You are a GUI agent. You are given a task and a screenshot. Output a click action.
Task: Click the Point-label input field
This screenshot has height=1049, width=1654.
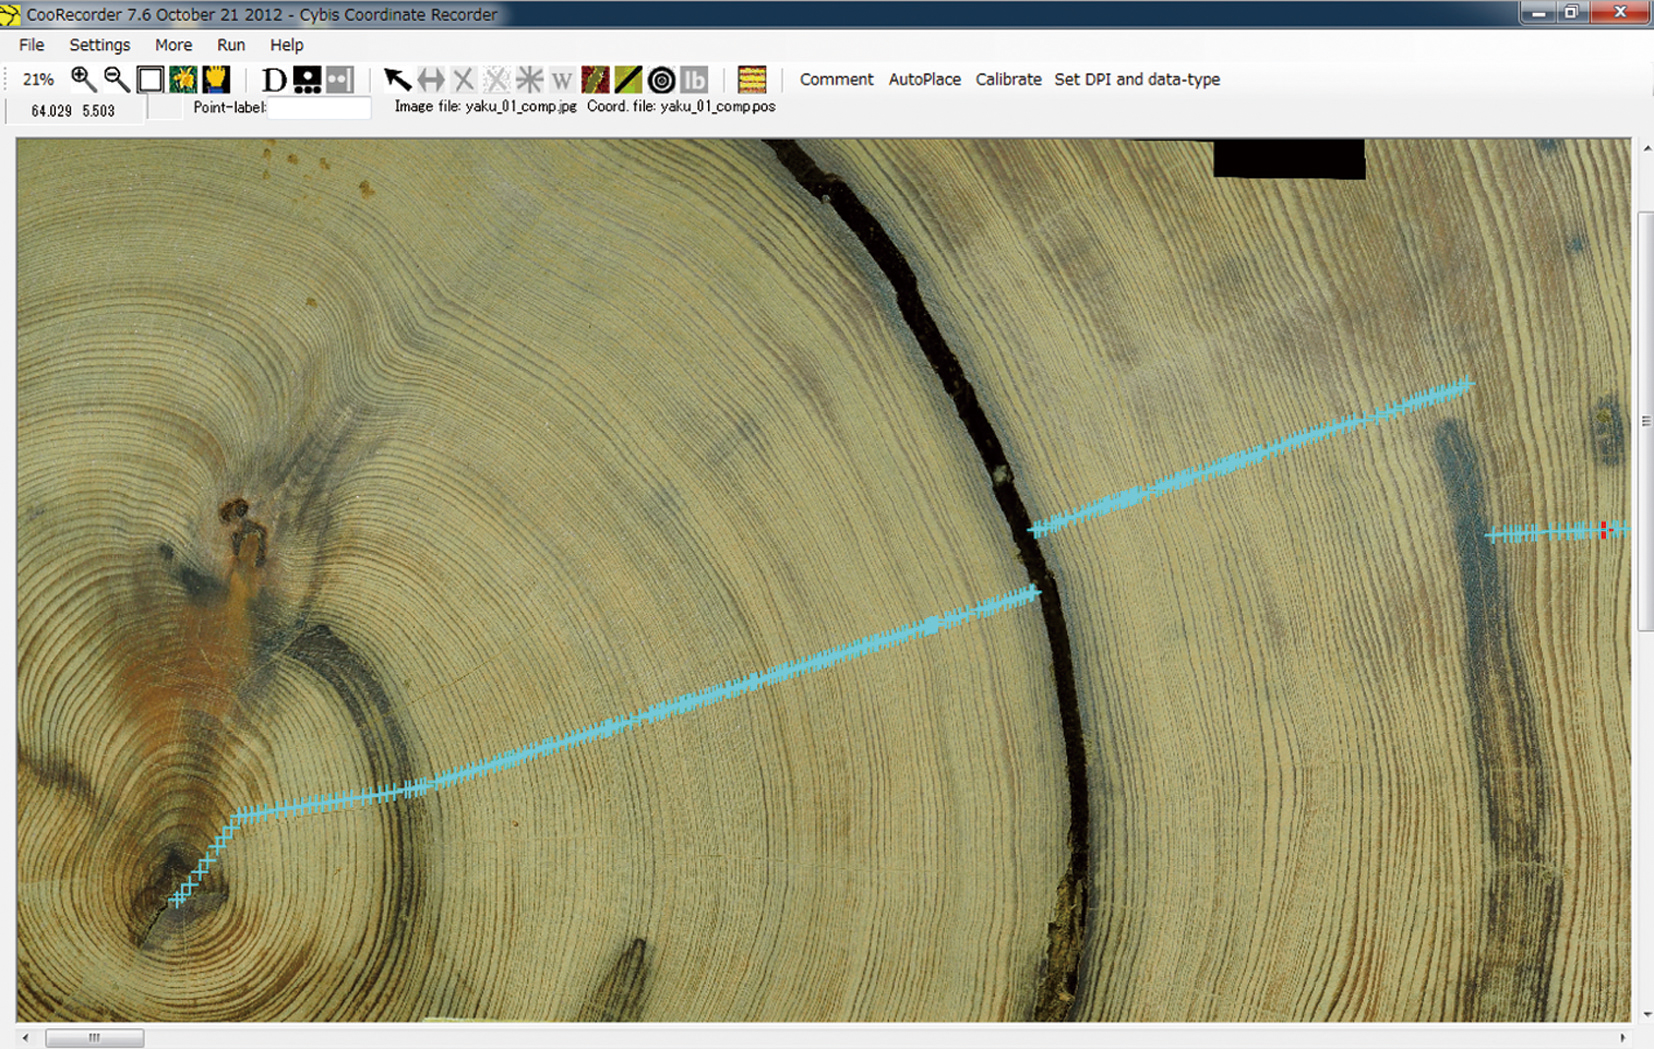[x=319, y=108]
